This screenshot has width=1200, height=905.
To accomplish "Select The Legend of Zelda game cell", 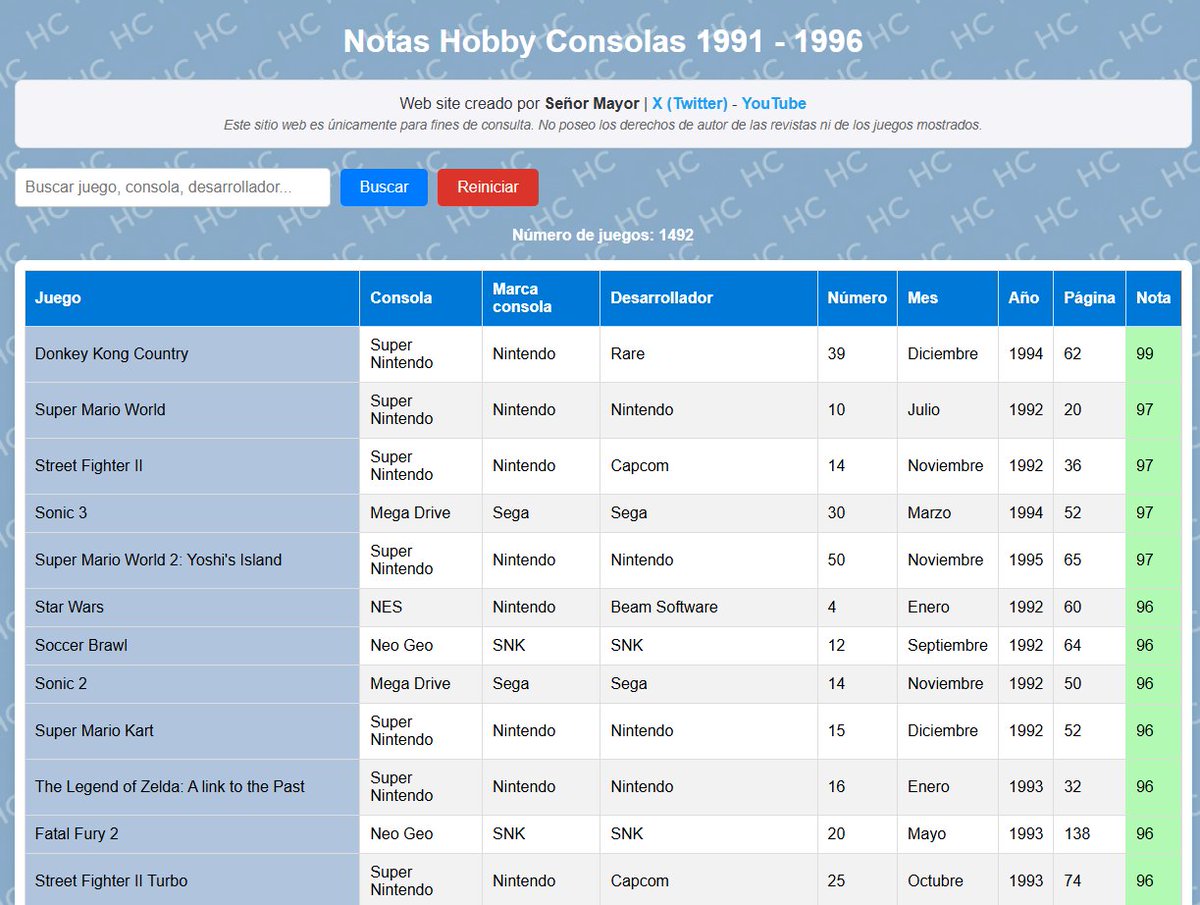I will [192, 787].
